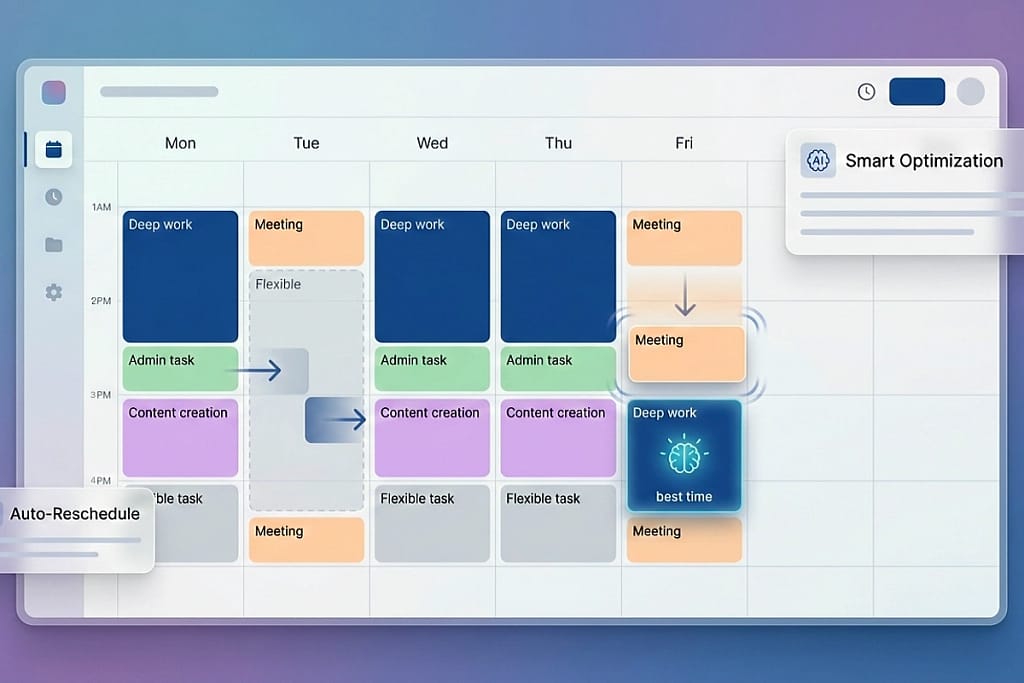Select the Content creation block on Wednesday

click(x=431, y=437)
